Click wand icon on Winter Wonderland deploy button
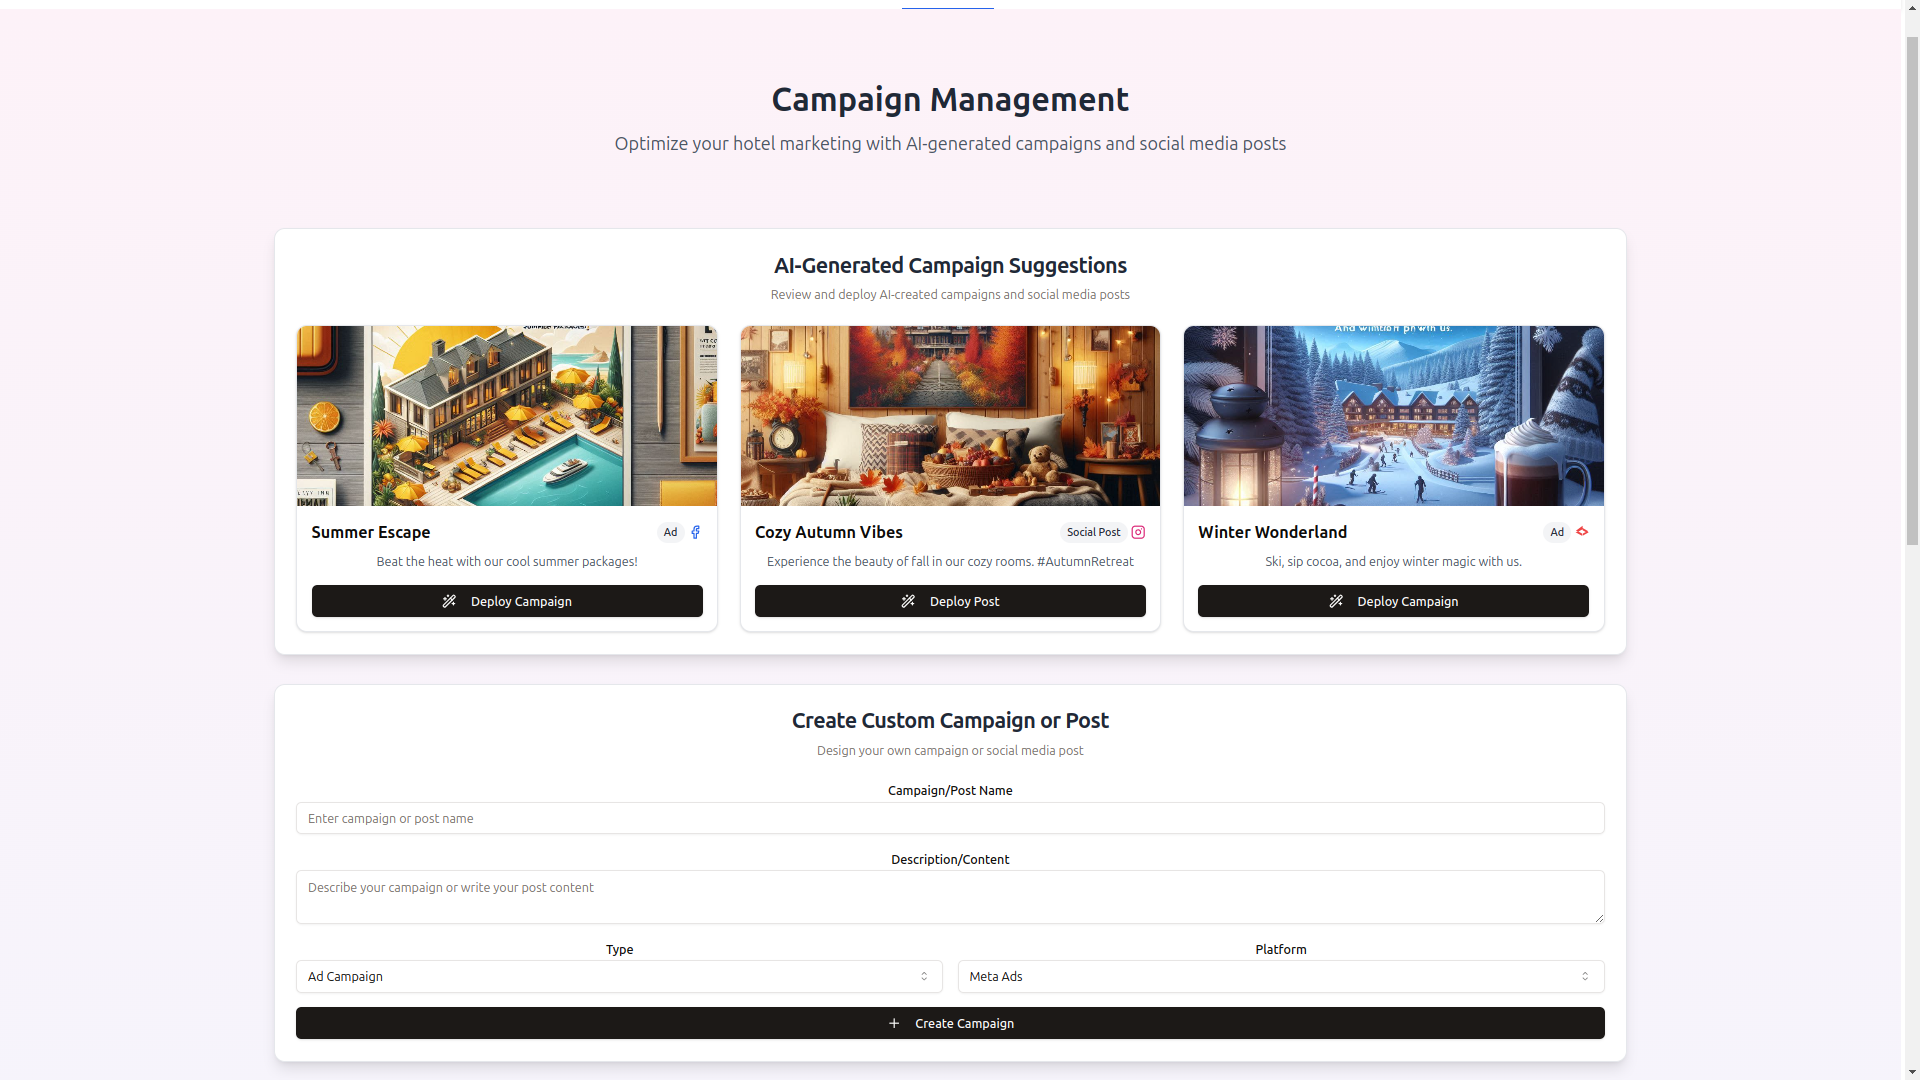Screen dimensions: 1920x1080 tap(1336, 601)
